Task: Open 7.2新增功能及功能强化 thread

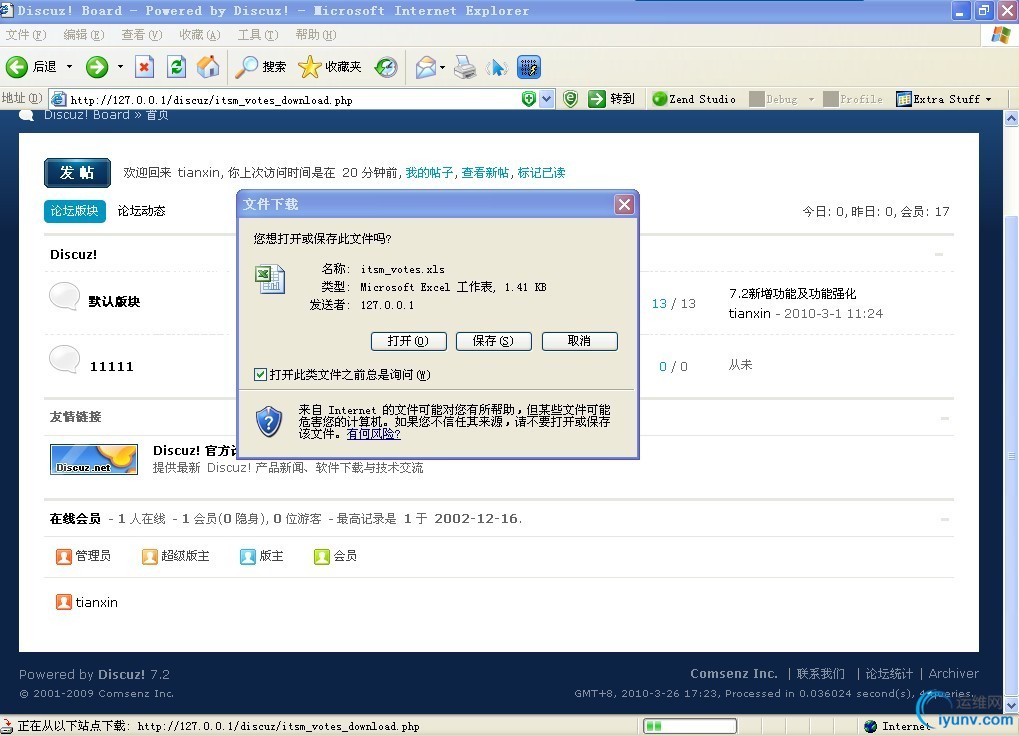Action: pos(792,294)
